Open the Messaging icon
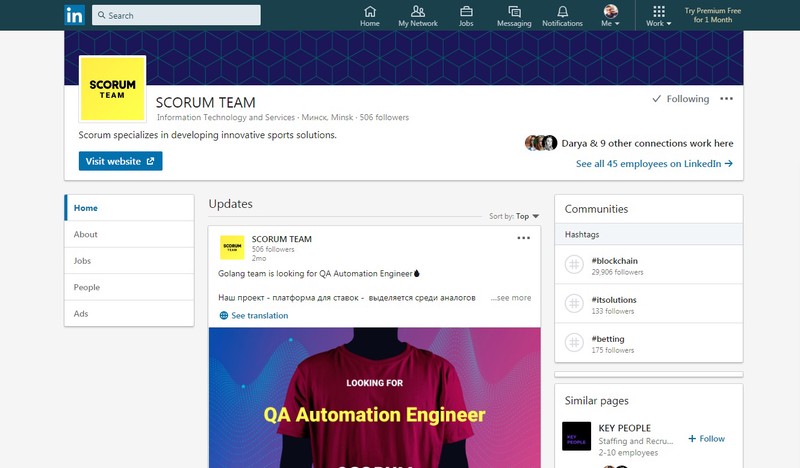The image size is (800, 468). [514, 16]
